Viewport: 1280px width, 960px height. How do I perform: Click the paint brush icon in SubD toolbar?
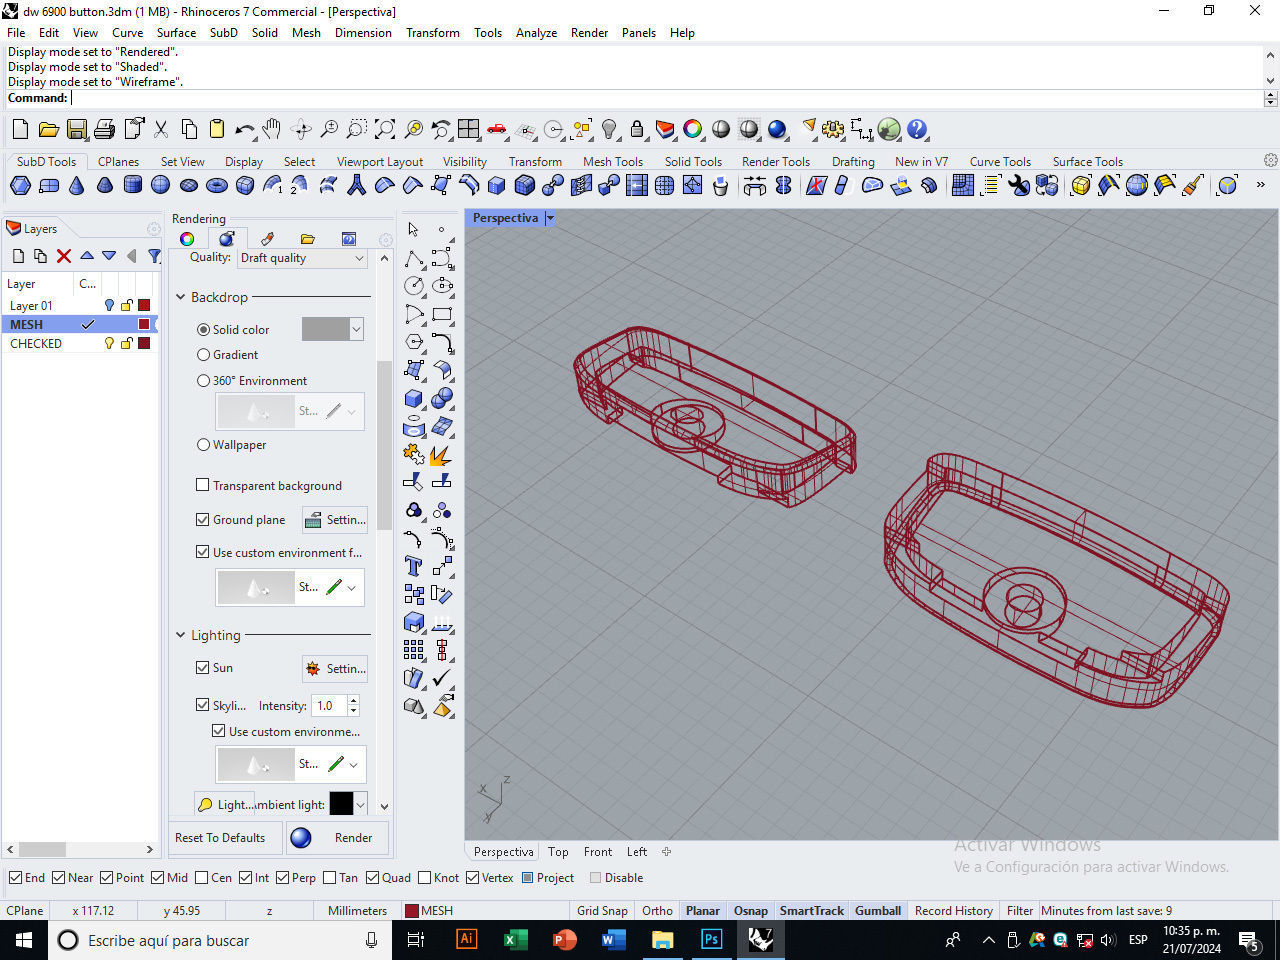1192,185
